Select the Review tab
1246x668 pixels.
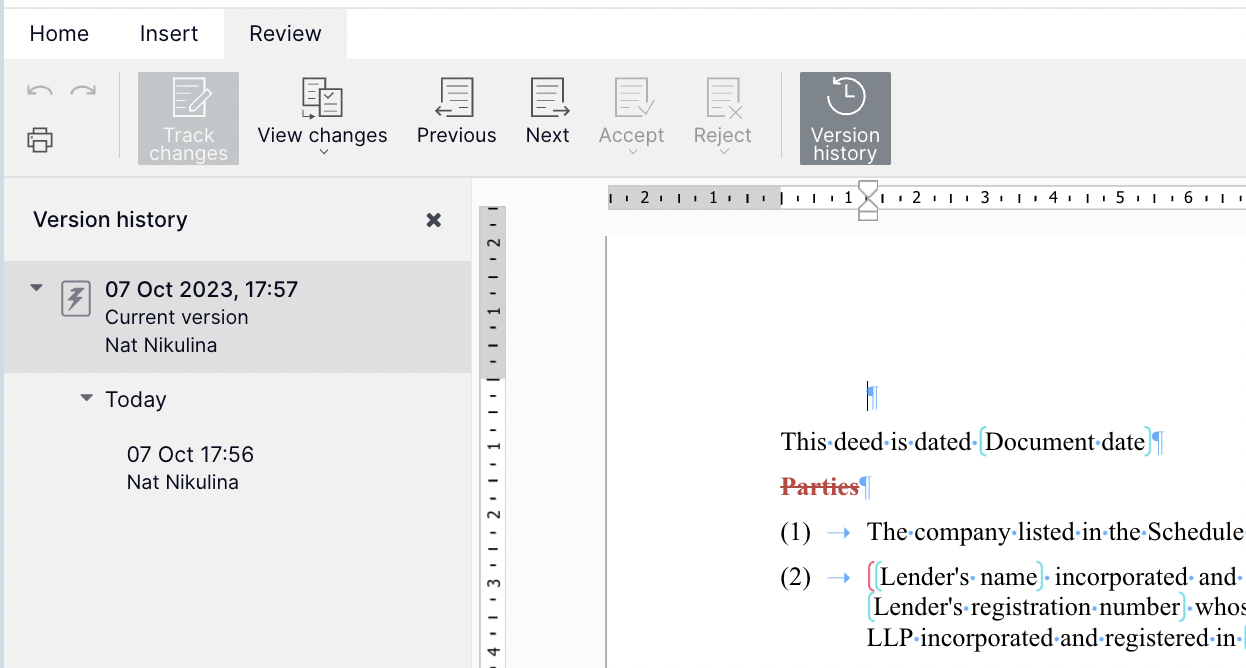tap(285, 34)
